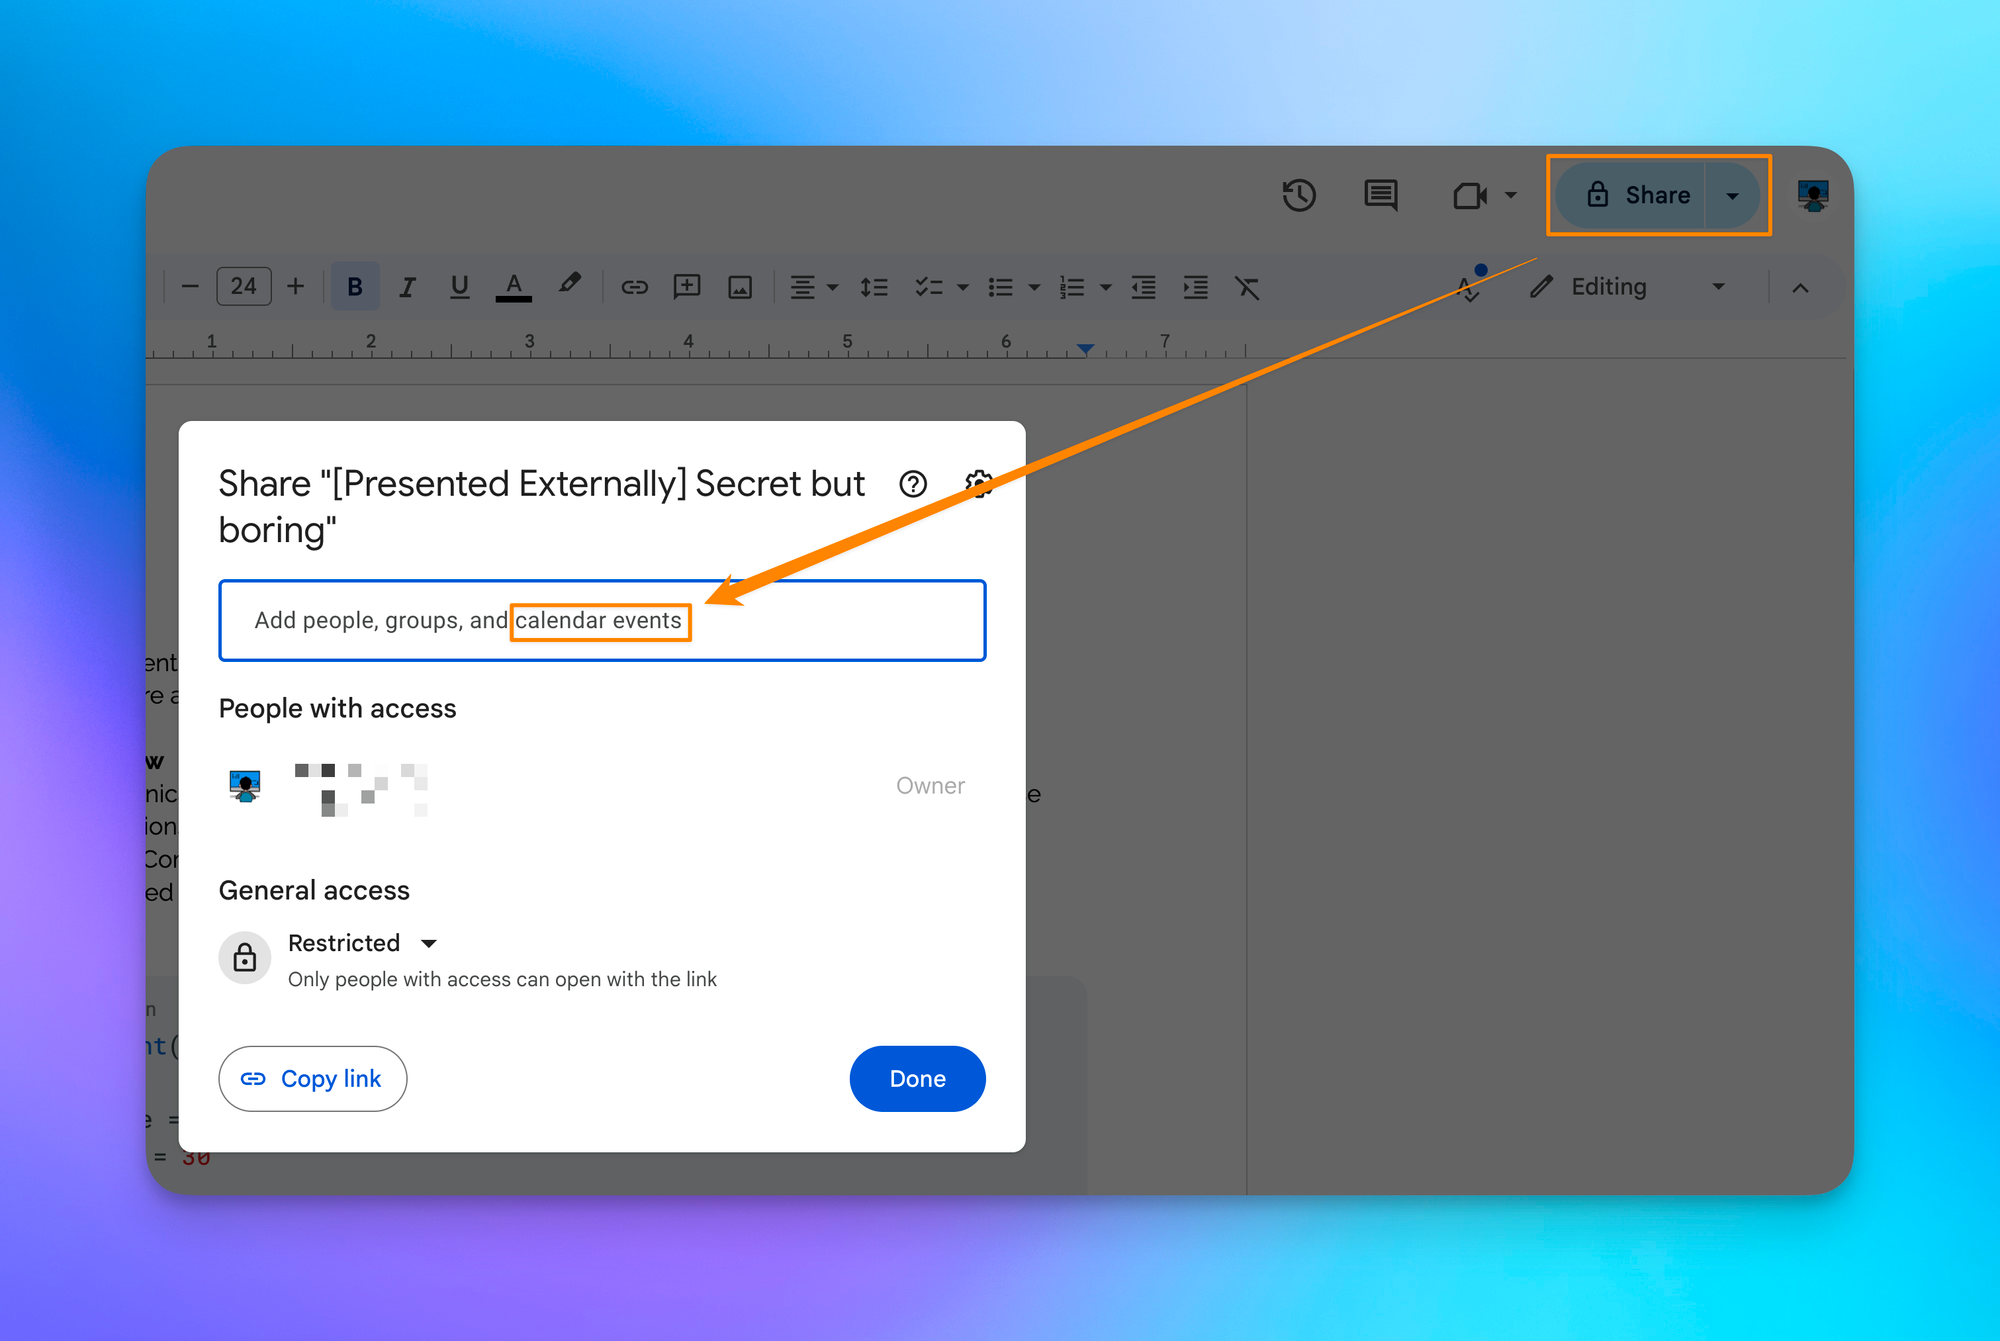2000x1341 pixels.
Task: Click the text color swatch button
Action: coord(513,288)
